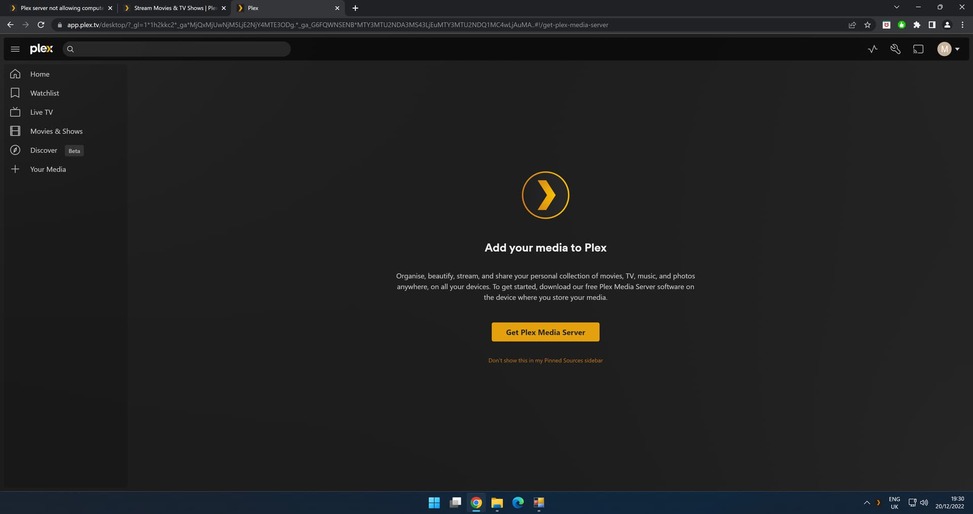This screenshot has height=514, width=973.
Task: Open the Activity pulse icon
Action: [872, 49]
